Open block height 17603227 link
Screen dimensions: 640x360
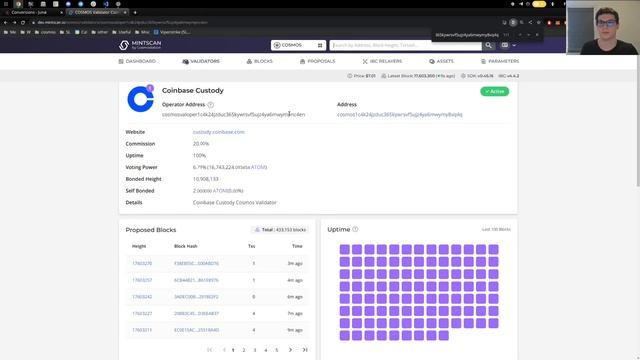click(x=142, y=313)
